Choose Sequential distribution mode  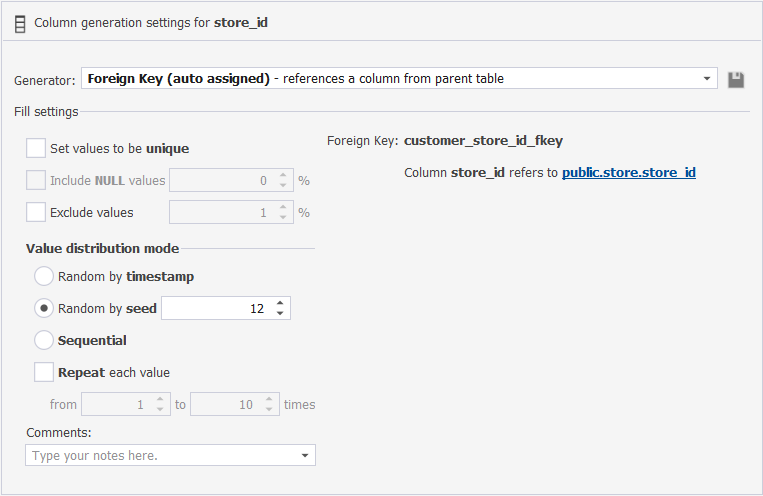[x=44, y=340]
